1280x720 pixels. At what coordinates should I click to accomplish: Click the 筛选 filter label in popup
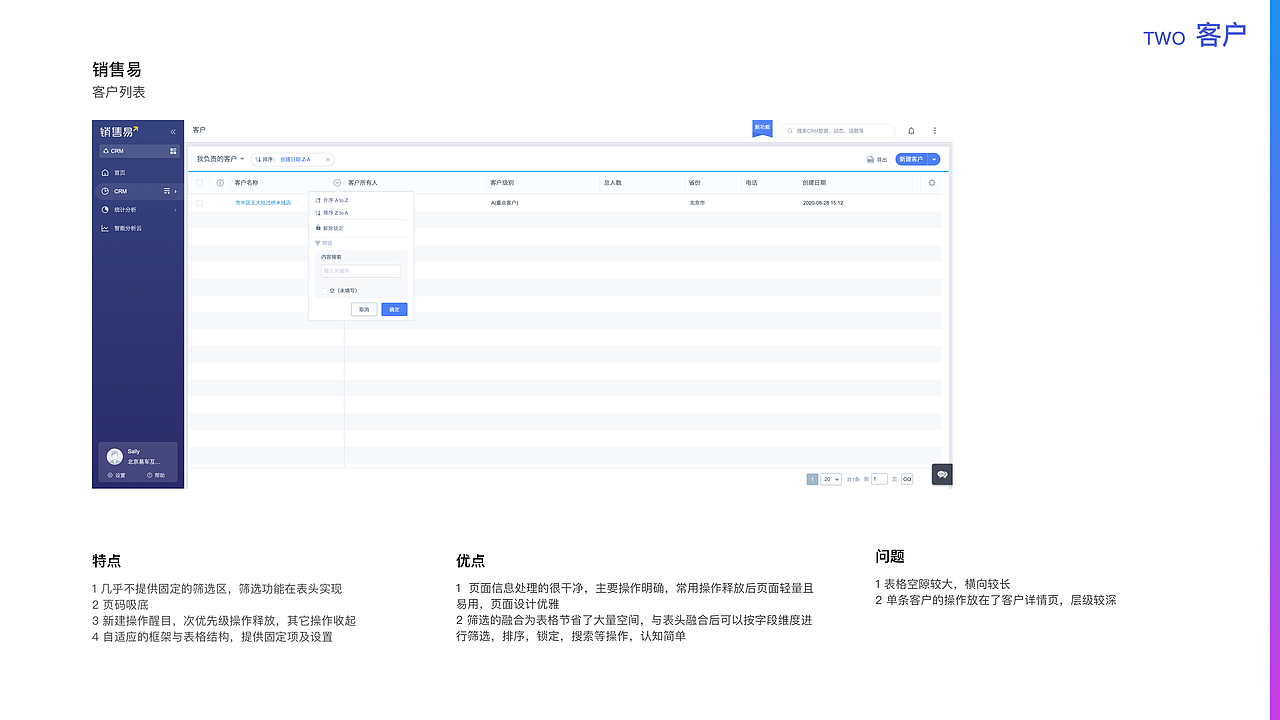tap(324, 243)
